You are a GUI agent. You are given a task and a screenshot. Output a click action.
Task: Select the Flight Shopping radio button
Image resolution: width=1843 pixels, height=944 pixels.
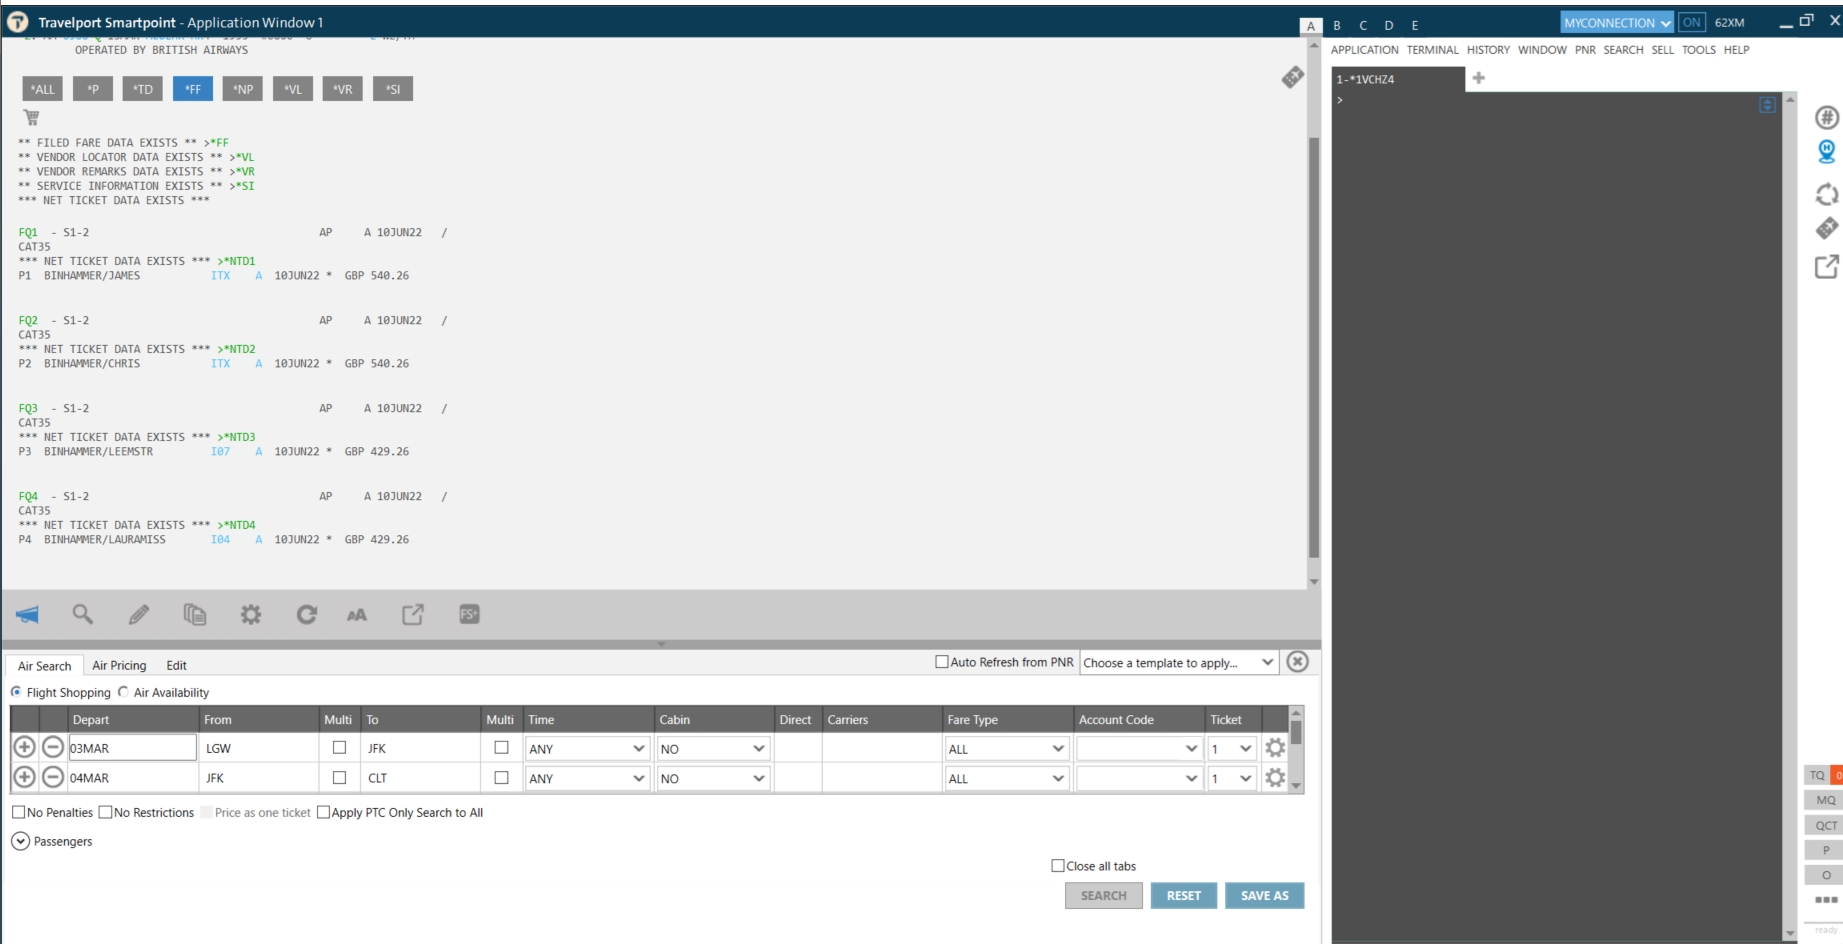pyautogui.click(x=16, y=691)
